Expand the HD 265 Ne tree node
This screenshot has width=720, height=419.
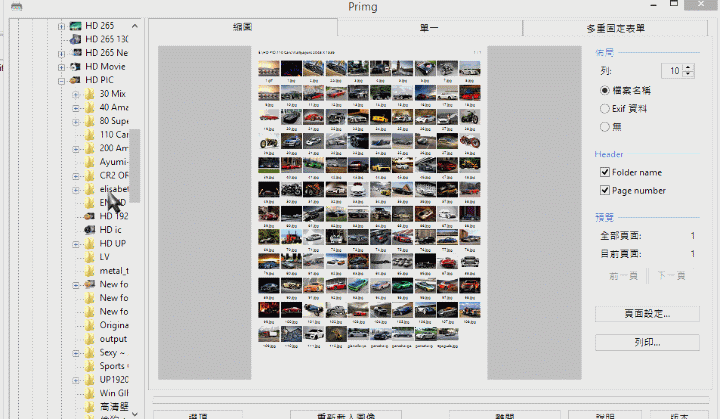pyautogui.click(x=61, y=54)
